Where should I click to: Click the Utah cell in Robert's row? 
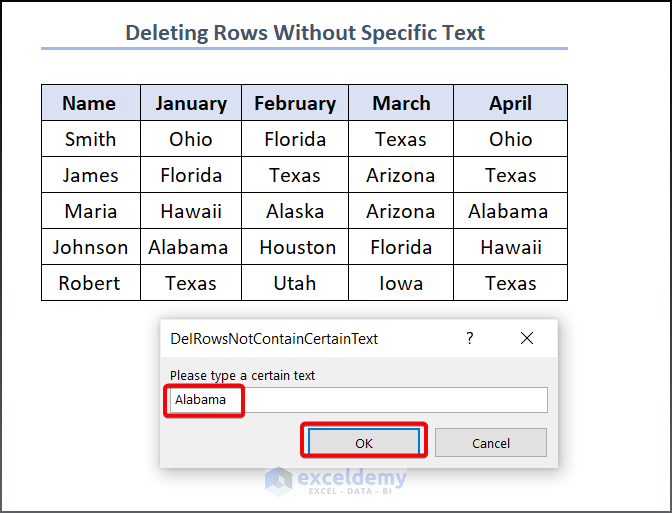pos(295,283)
